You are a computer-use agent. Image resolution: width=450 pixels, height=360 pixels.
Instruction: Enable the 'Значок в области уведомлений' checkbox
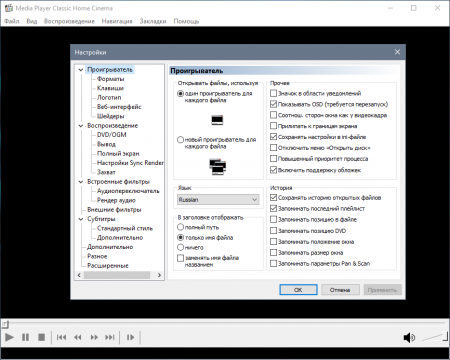tap(273, 93)
